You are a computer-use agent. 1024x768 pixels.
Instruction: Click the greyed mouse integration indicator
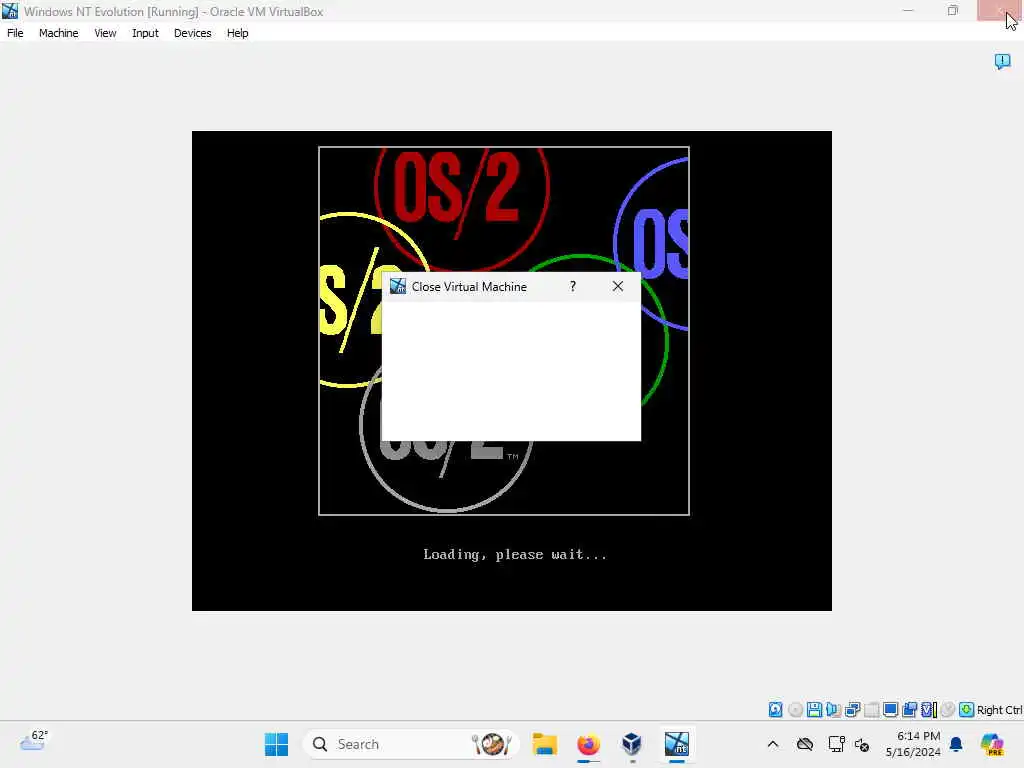point(948,709)
